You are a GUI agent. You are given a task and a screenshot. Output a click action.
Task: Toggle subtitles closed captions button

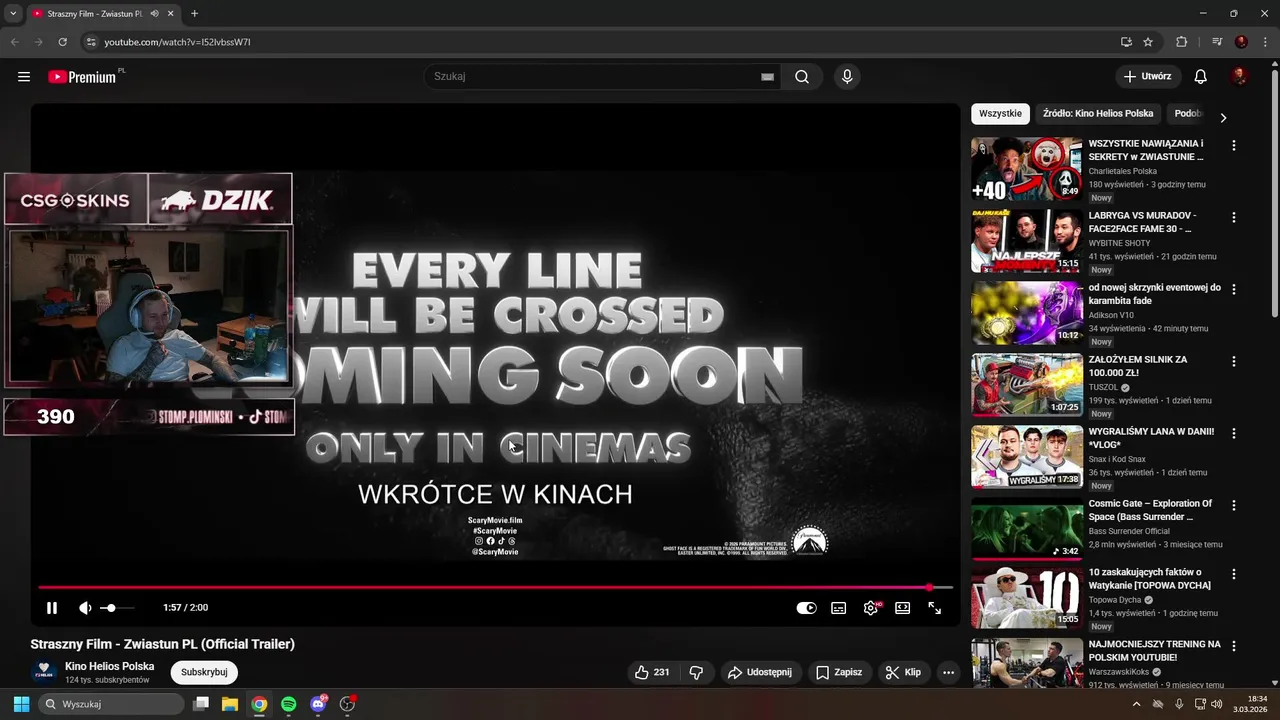[x=839, y=608]
